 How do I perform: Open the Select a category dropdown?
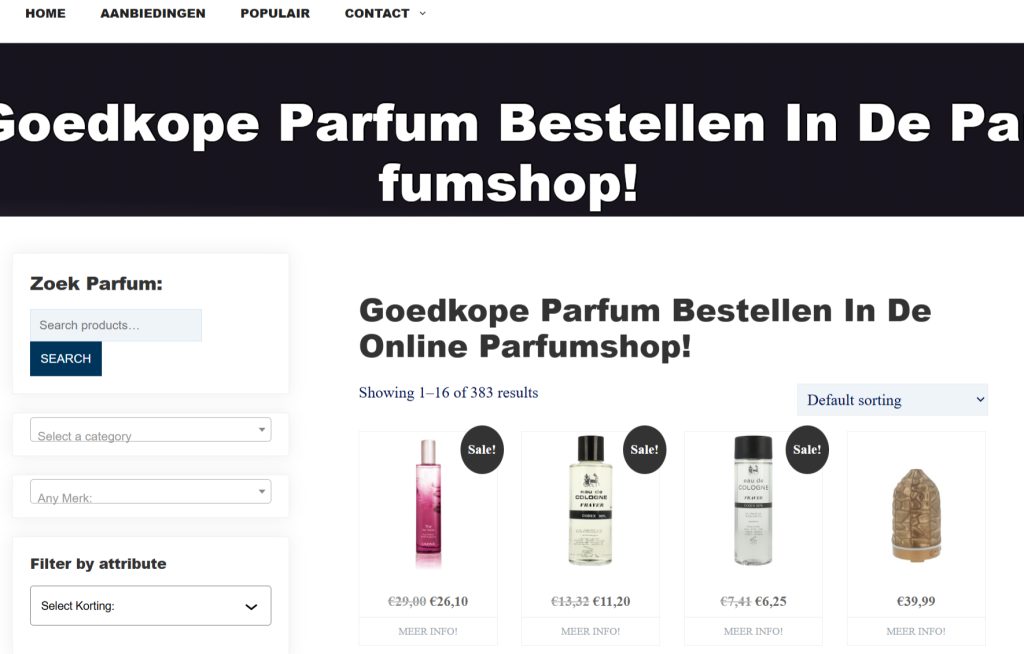(151, 430)
